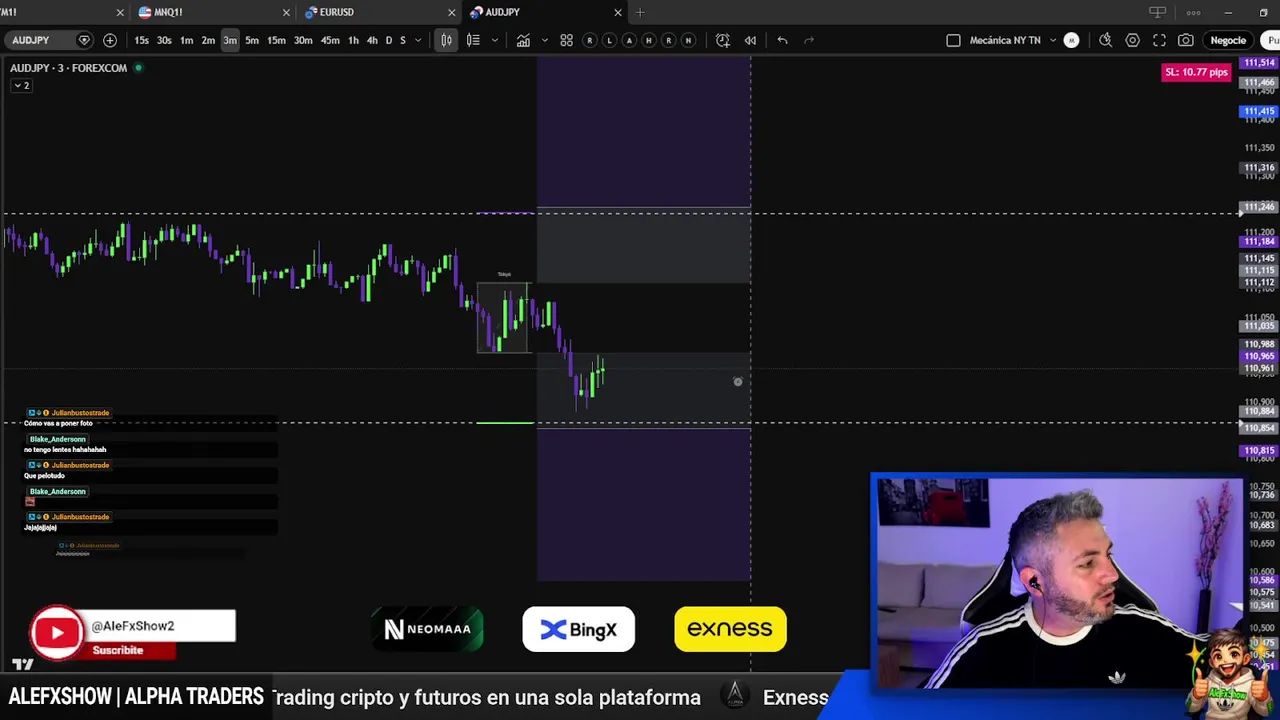Take a chart snapshot with camera icon

pyautogui.click(x=1185, y=40)
